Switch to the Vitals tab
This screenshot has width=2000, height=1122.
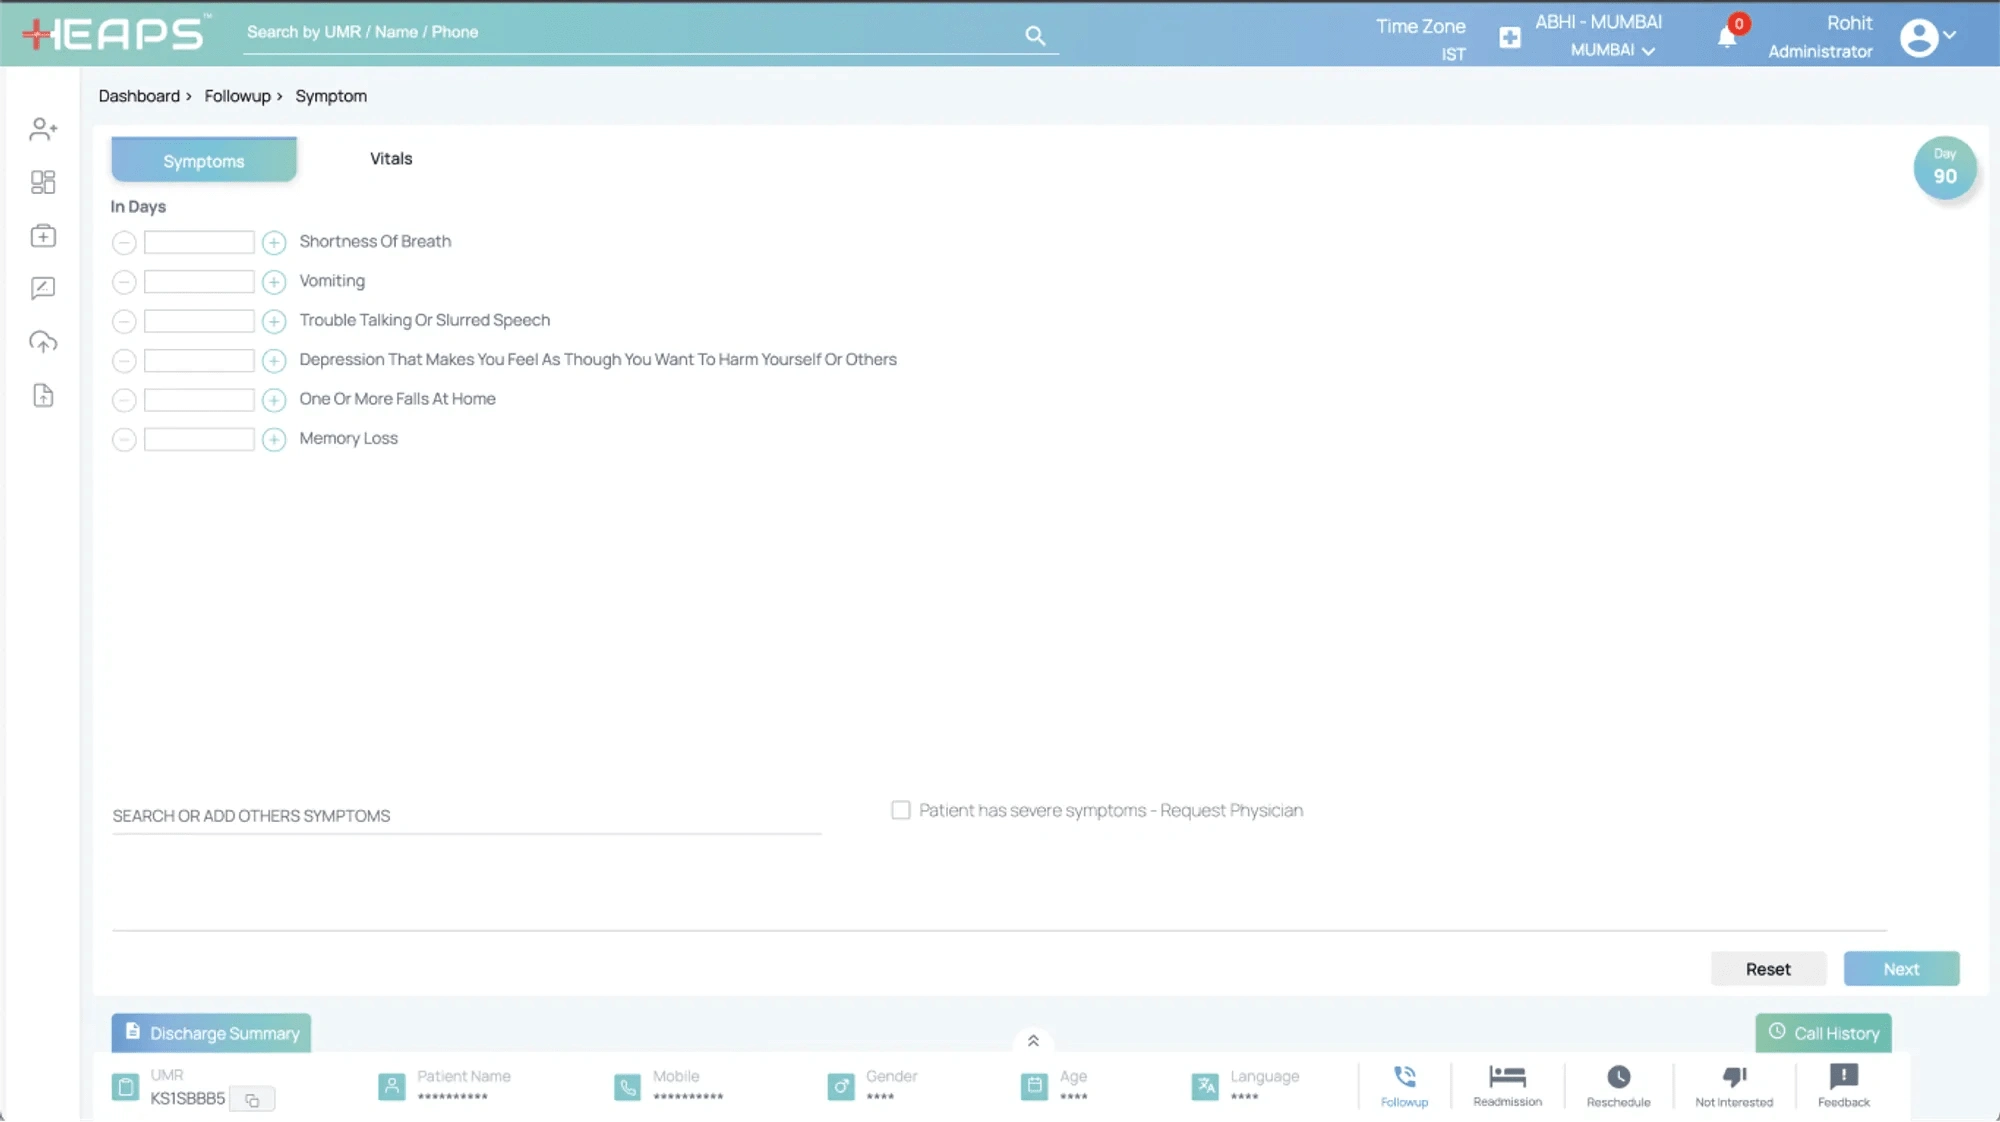point(391,159)
